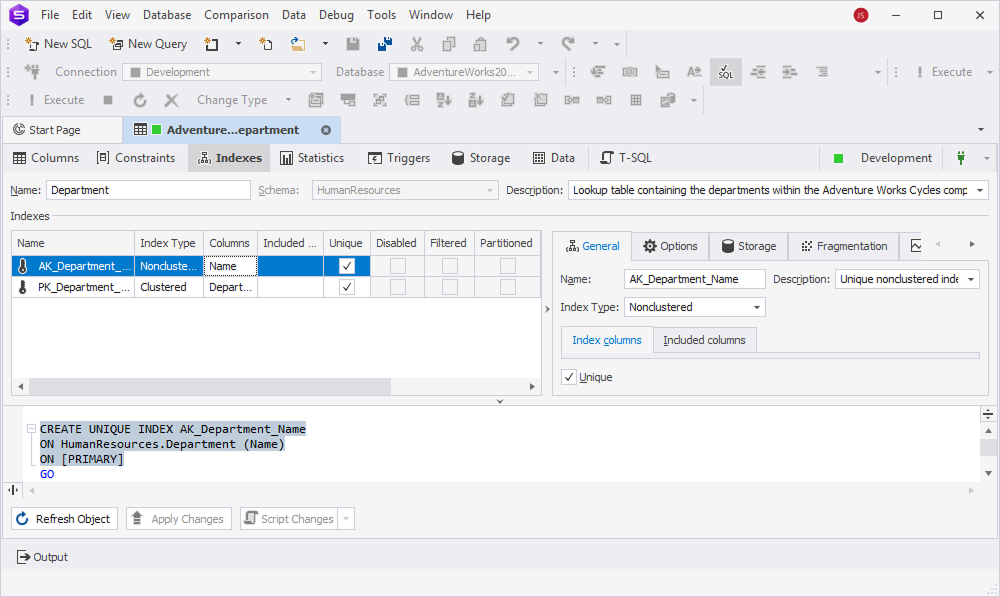Expand the table Description dropdown arrow
Viewport: 1000px width, 597px height.
(980, 190)
